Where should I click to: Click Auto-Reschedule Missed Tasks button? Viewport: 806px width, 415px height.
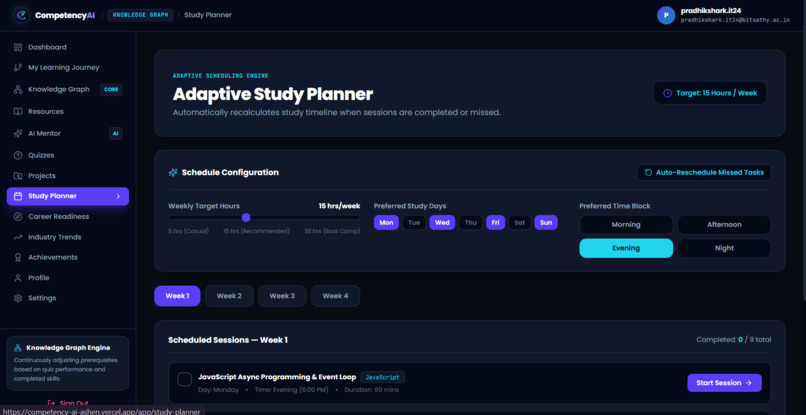point(704,173)
